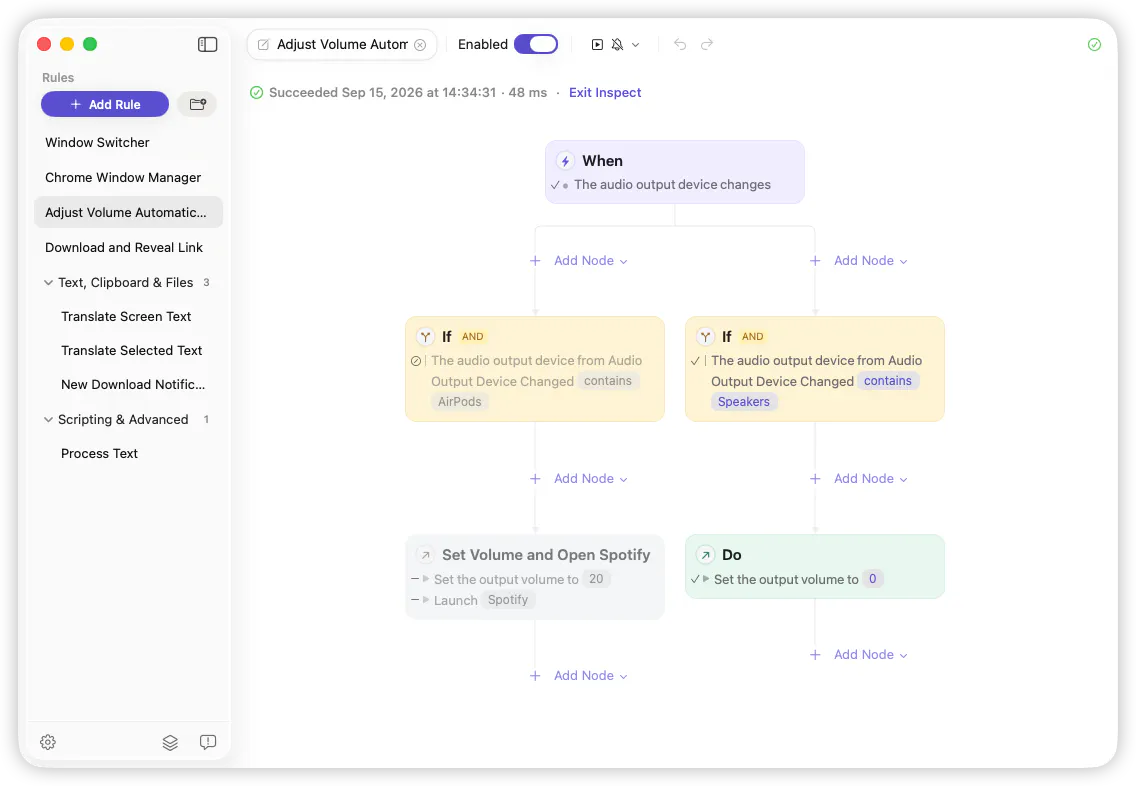
Task: Click the Speakers value chip
Action: (x=743, y=402)
